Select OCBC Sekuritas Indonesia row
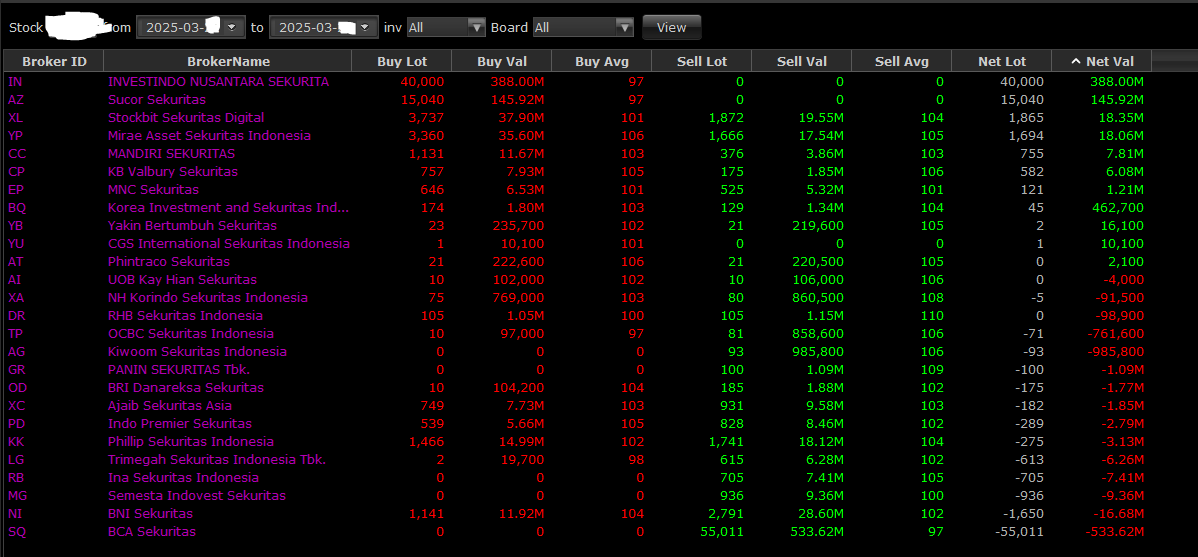Viewport: 1198px width, 557px height. pos(578,333)
